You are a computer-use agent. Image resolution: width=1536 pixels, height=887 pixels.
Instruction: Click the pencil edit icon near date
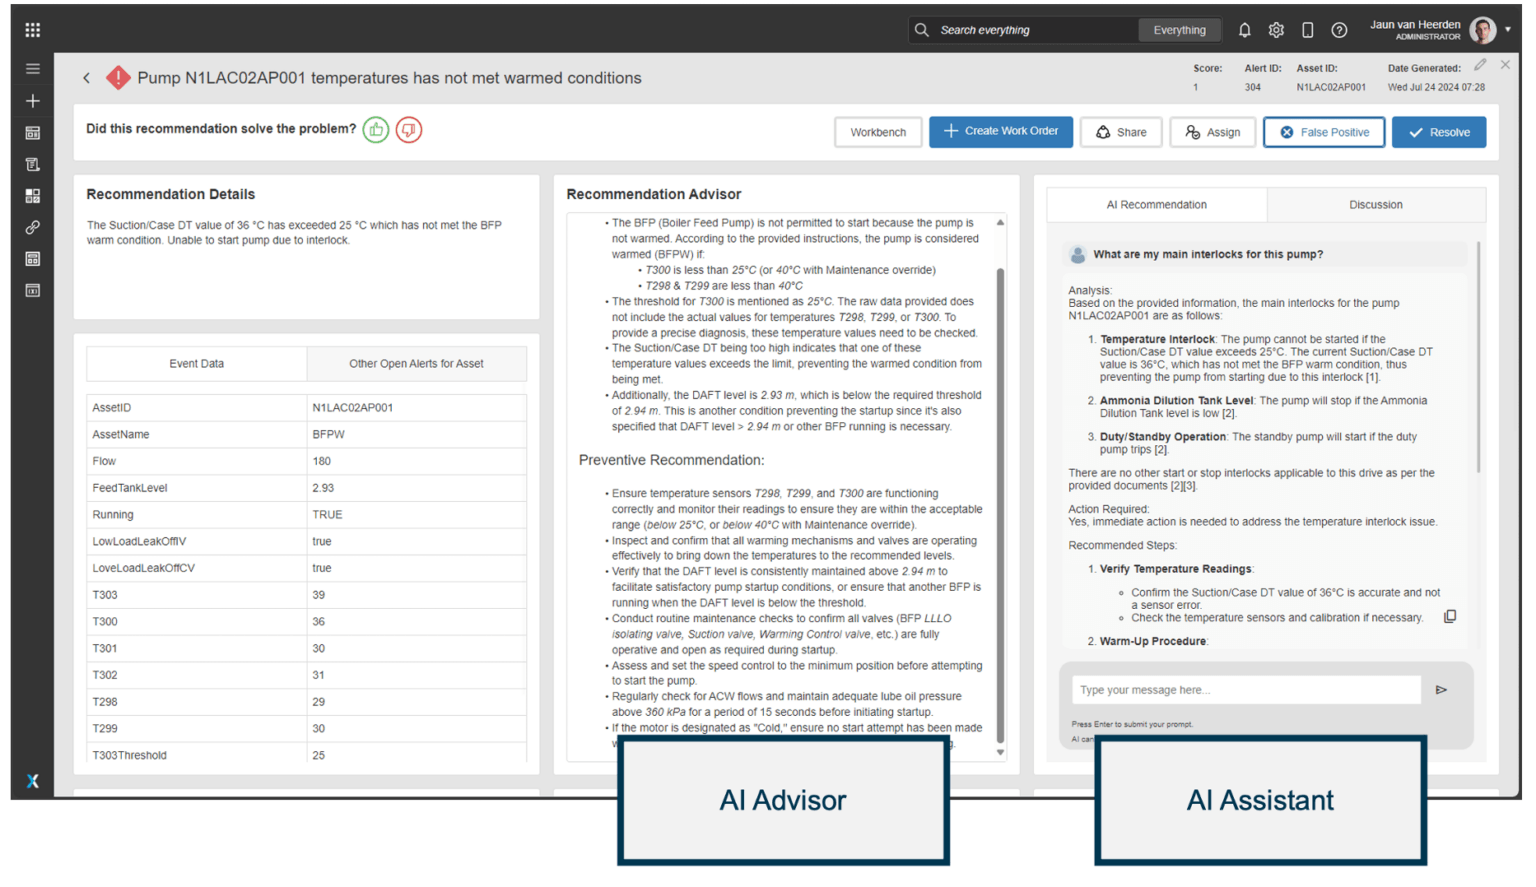(1480, 65)
